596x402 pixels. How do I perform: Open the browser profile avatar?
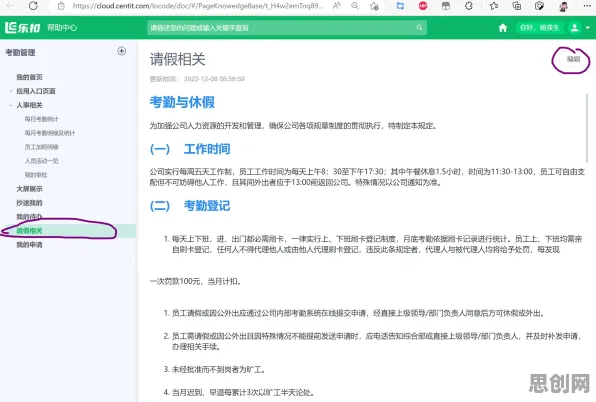(564, 6)
